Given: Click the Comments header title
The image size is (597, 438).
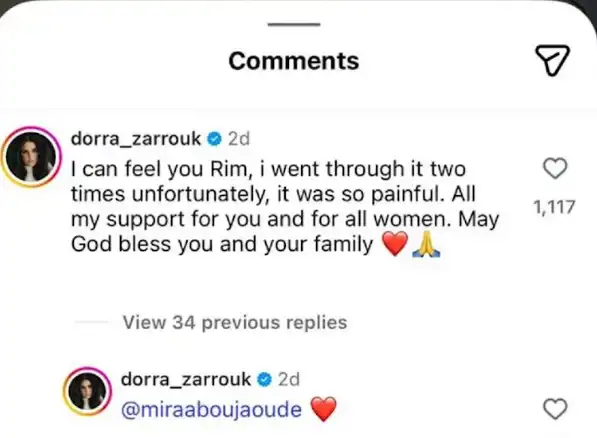Looking at the screenshot, I should (294, 61).
